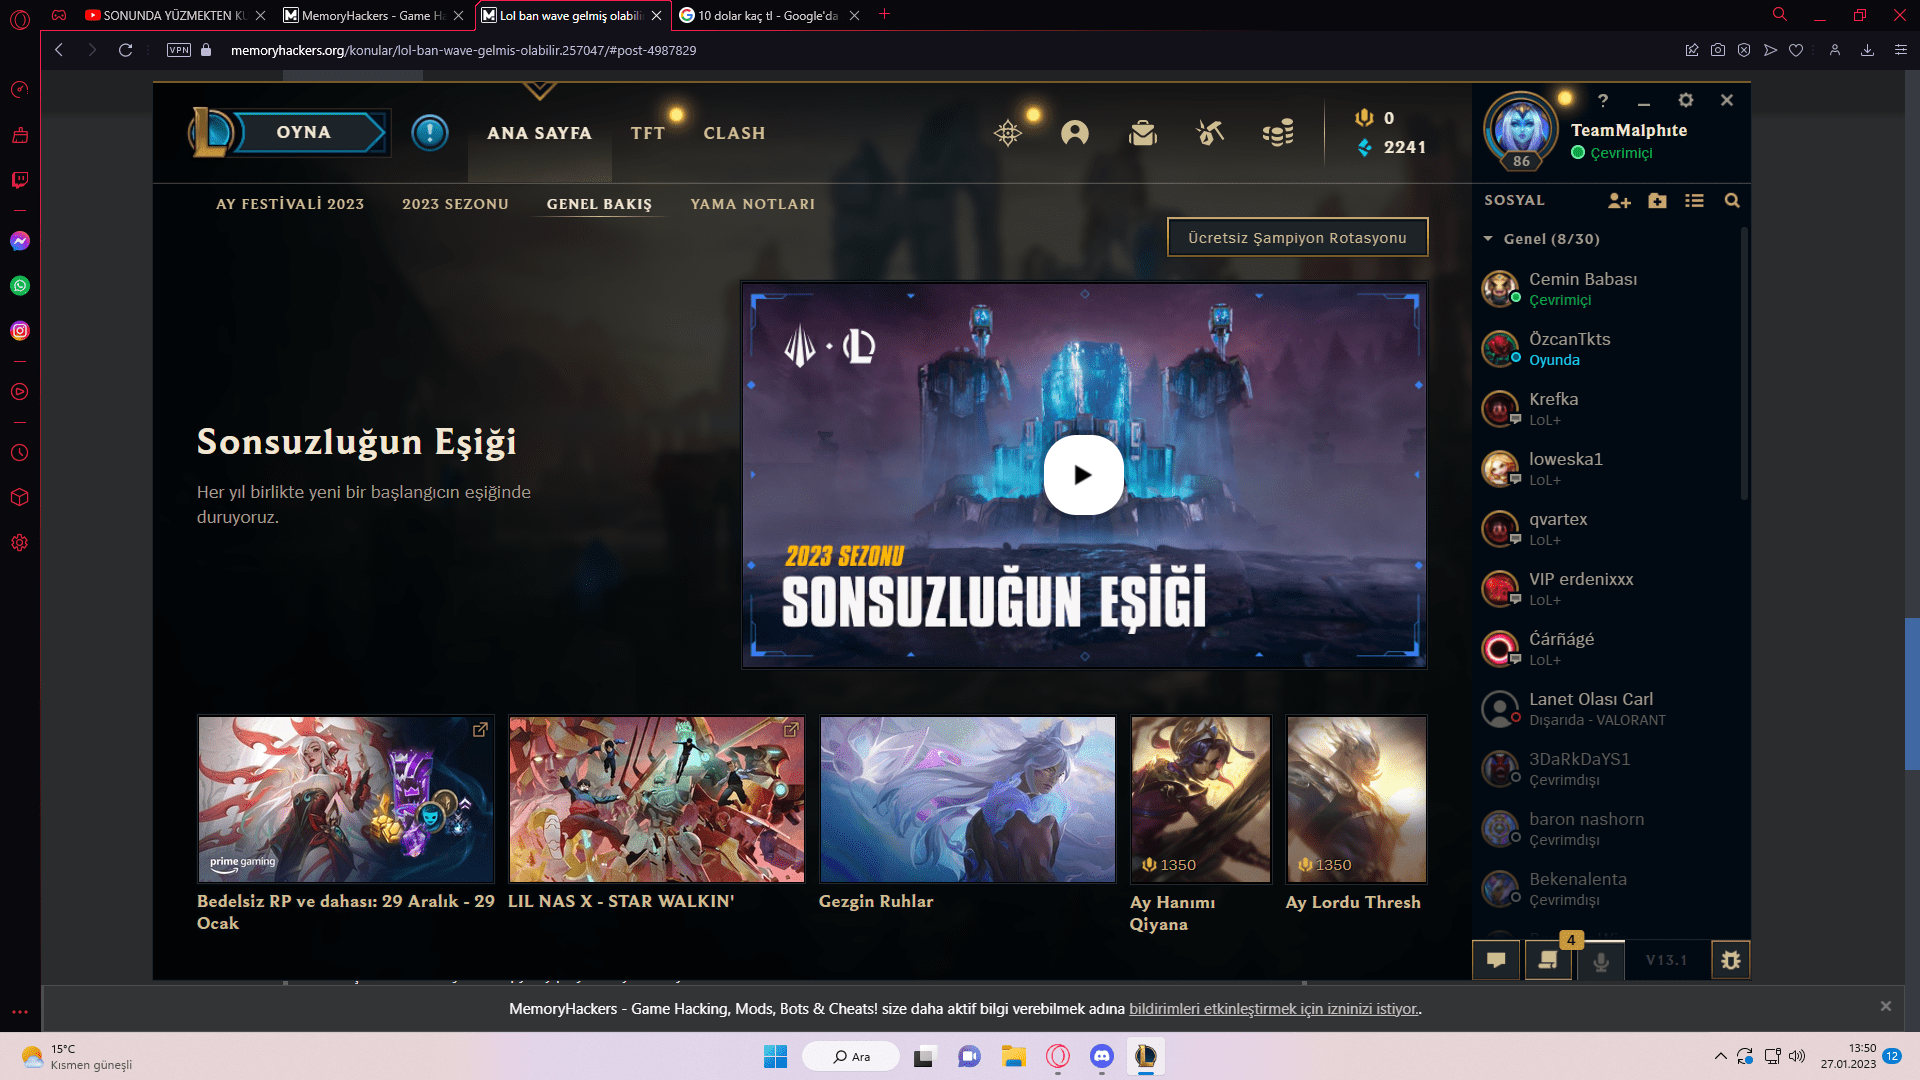Open the GX Control speedometer in Opera sidebar

pos(19,90)
